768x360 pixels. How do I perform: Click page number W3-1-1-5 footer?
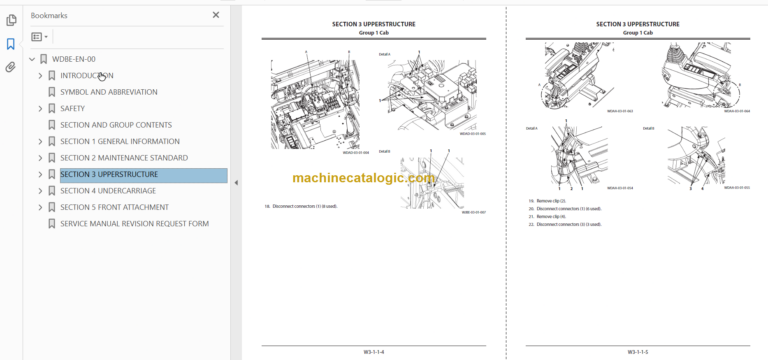[x=638, y=352]
